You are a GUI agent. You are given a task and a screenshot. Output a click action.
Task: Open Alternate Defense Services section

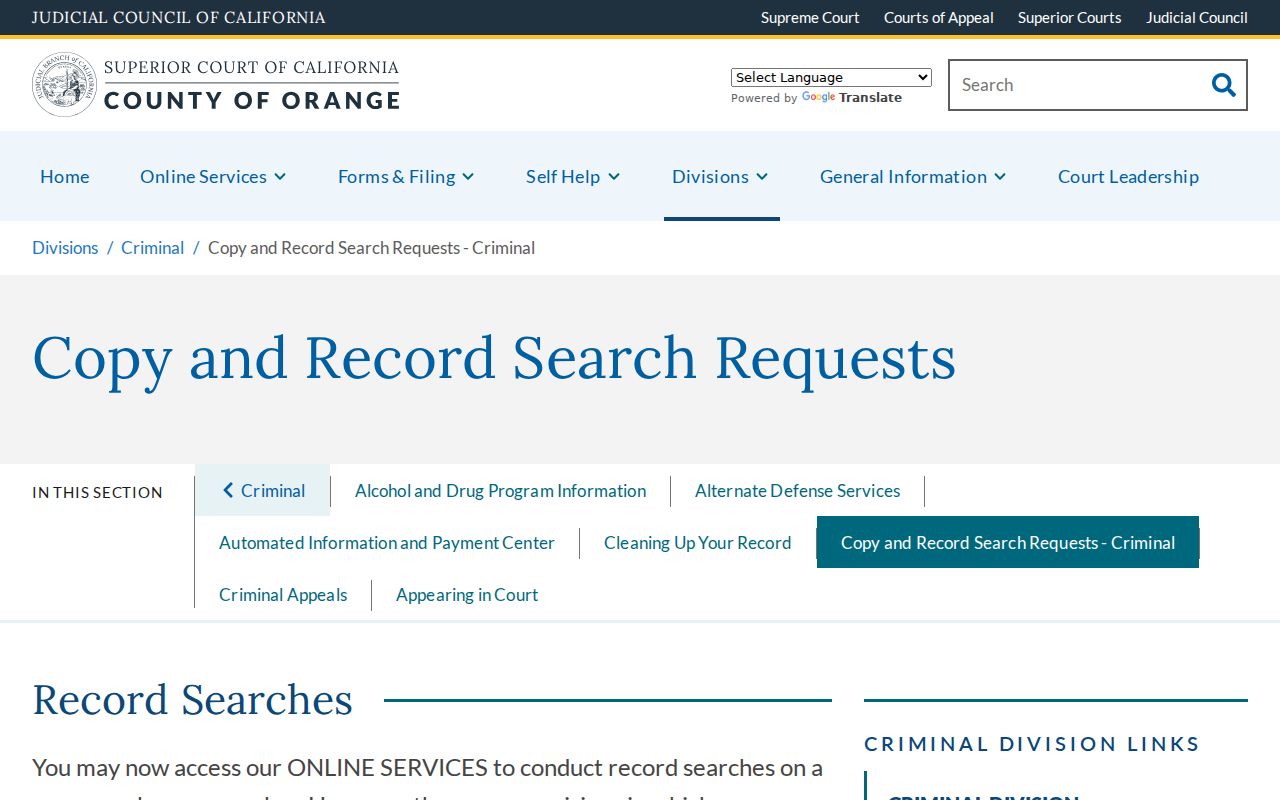(x=797, y=490)
